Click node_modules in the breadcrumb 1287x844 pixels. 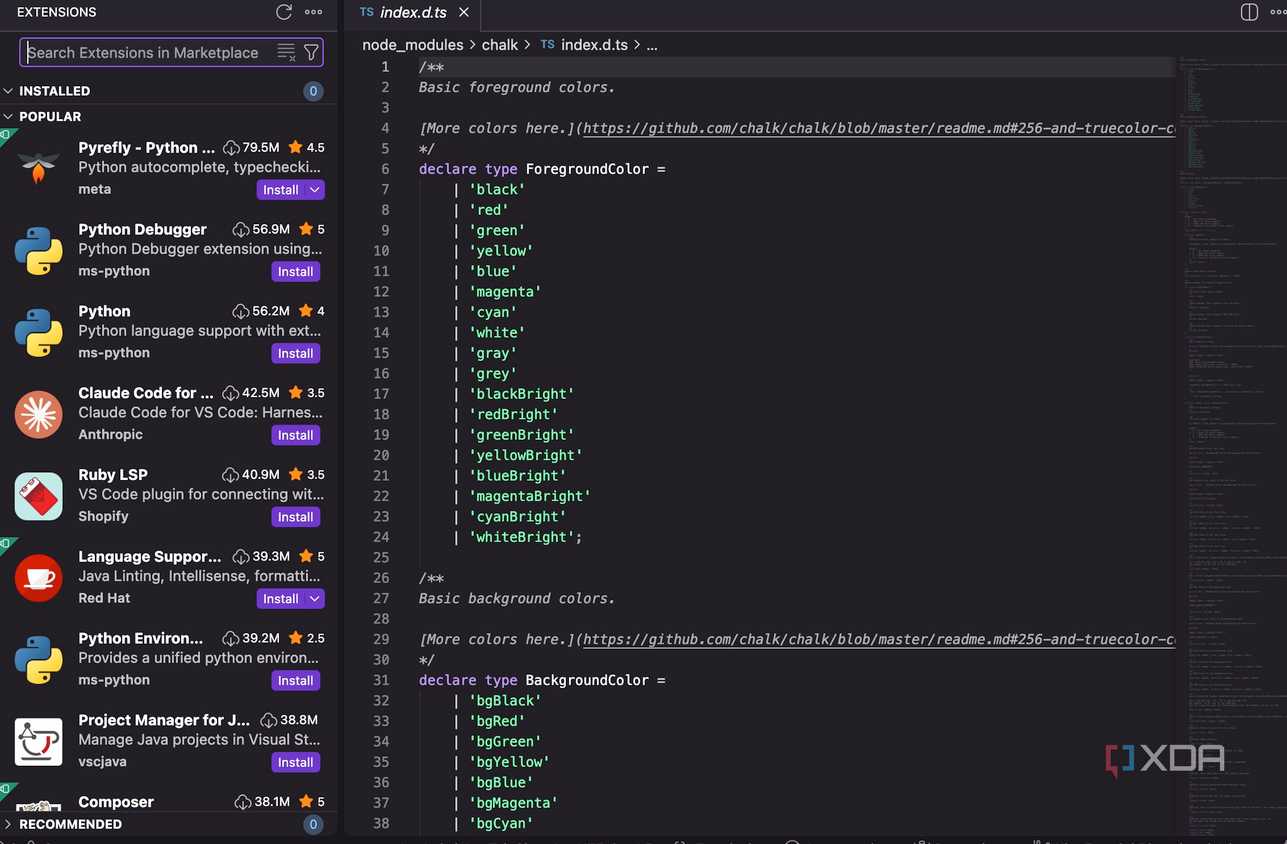coord(413,45)
